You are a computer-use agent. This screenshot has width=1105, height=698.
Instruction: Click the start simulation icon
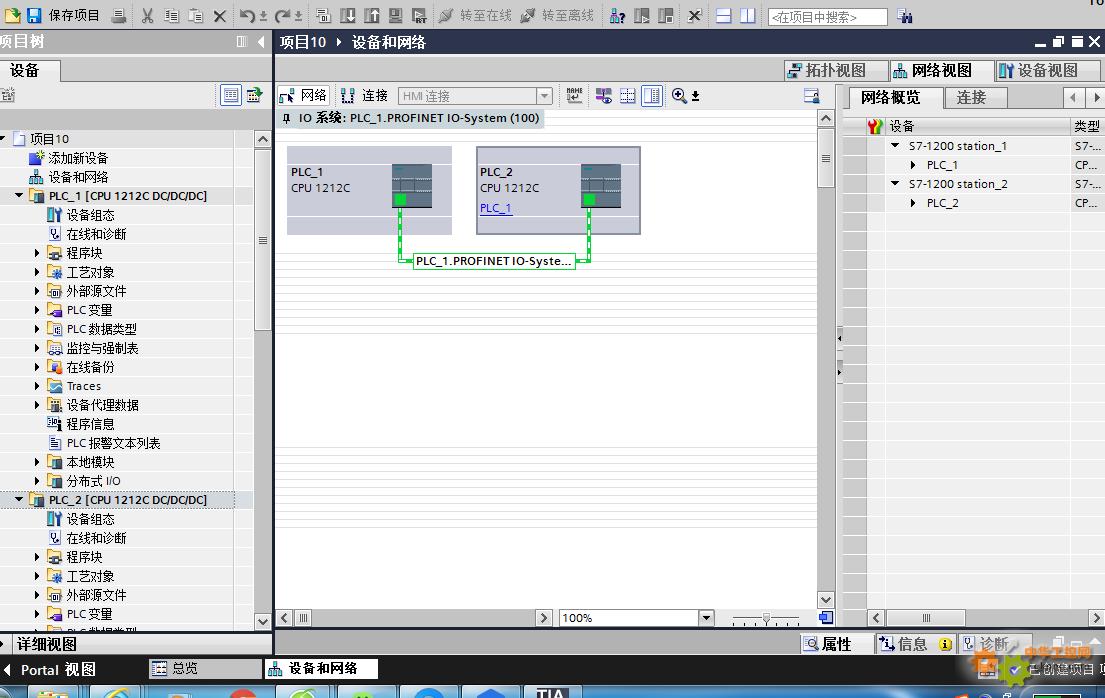click(395, 16)
